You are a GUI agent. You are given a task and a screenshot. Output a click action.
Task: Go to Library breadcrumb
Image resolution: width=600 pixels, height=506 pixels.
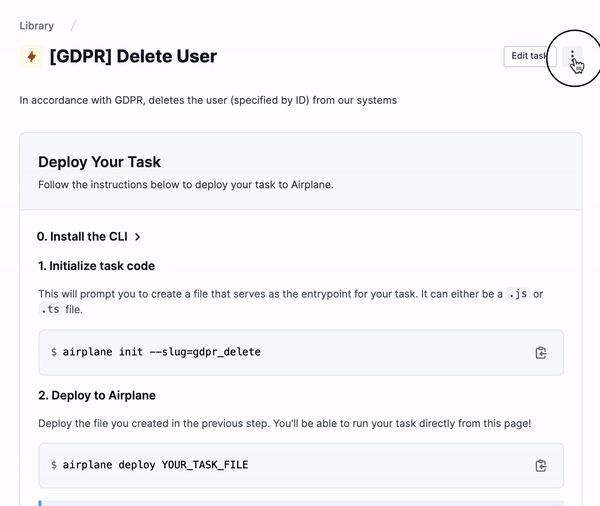coord(37,26)
